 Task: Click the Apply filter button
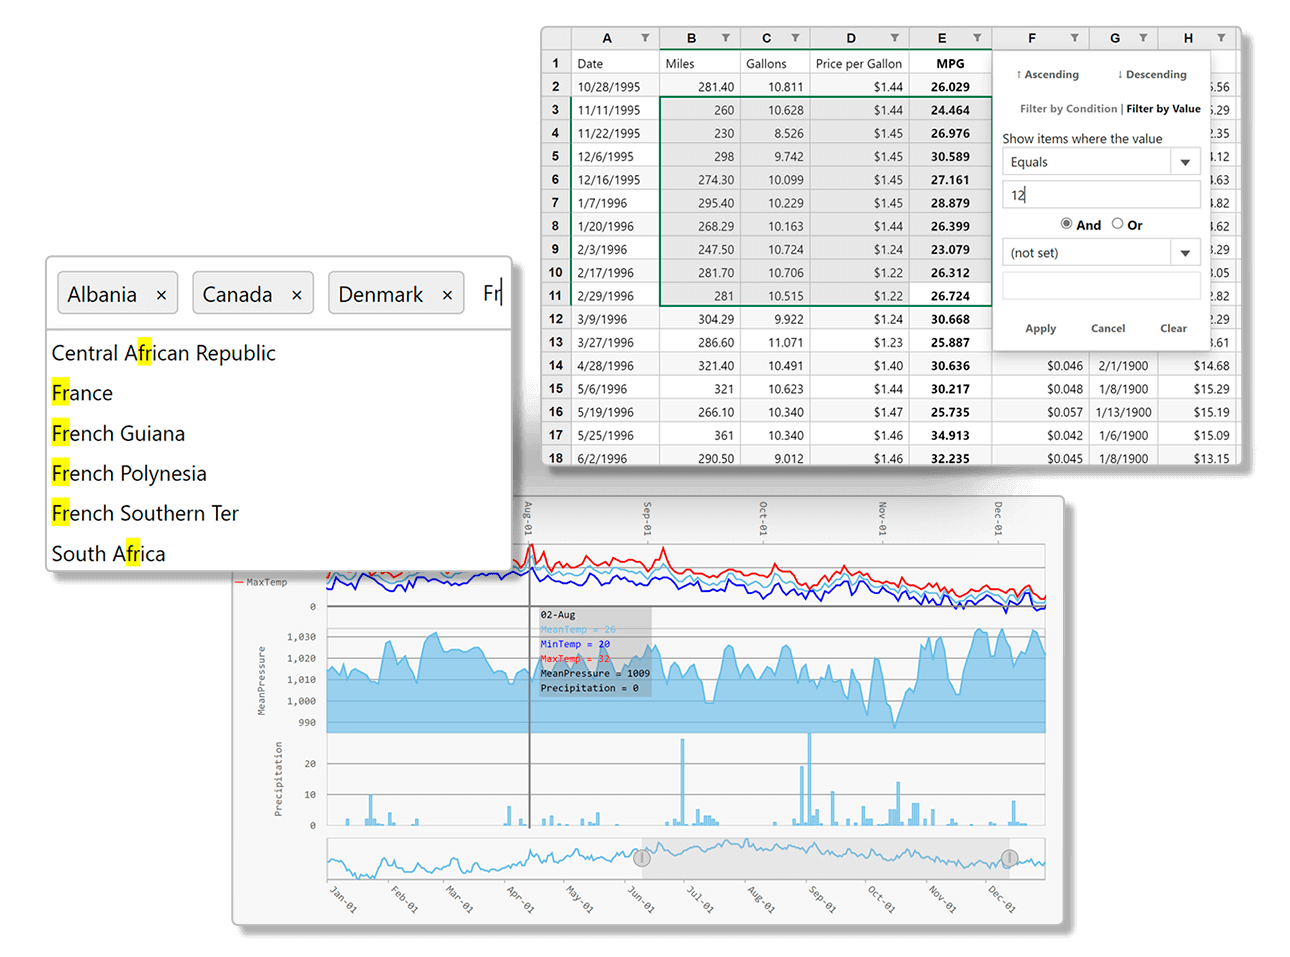(x=1040, y=328)
